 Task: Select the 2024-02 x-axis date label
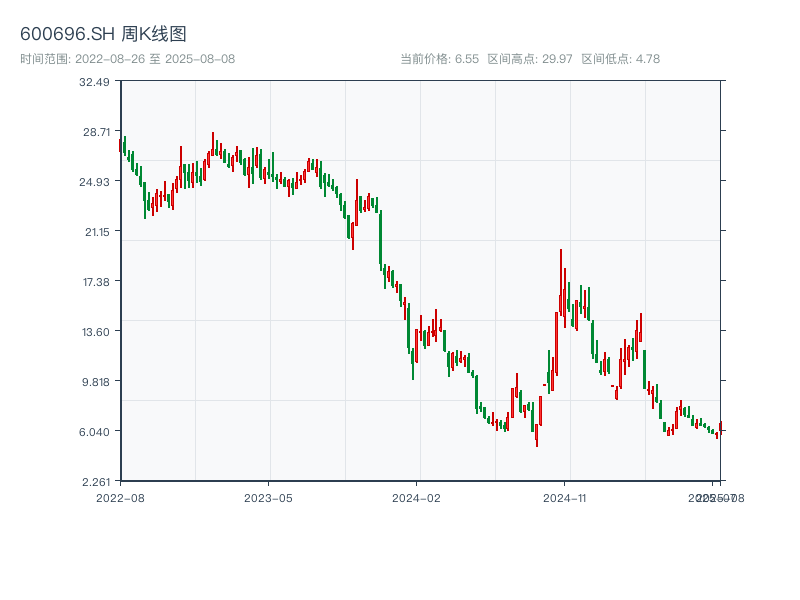click(416, 497)
